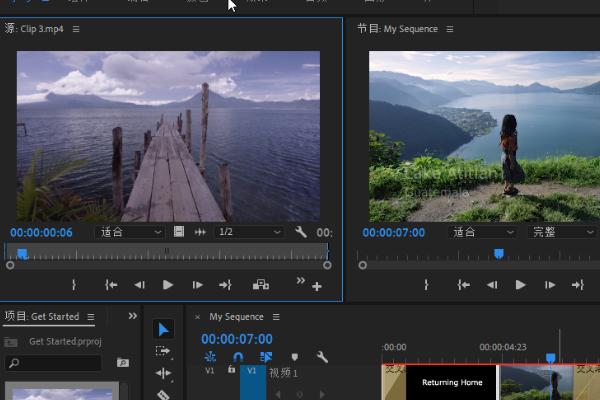Open the timeline panel menu beside My Sequence

pos(276,317)
